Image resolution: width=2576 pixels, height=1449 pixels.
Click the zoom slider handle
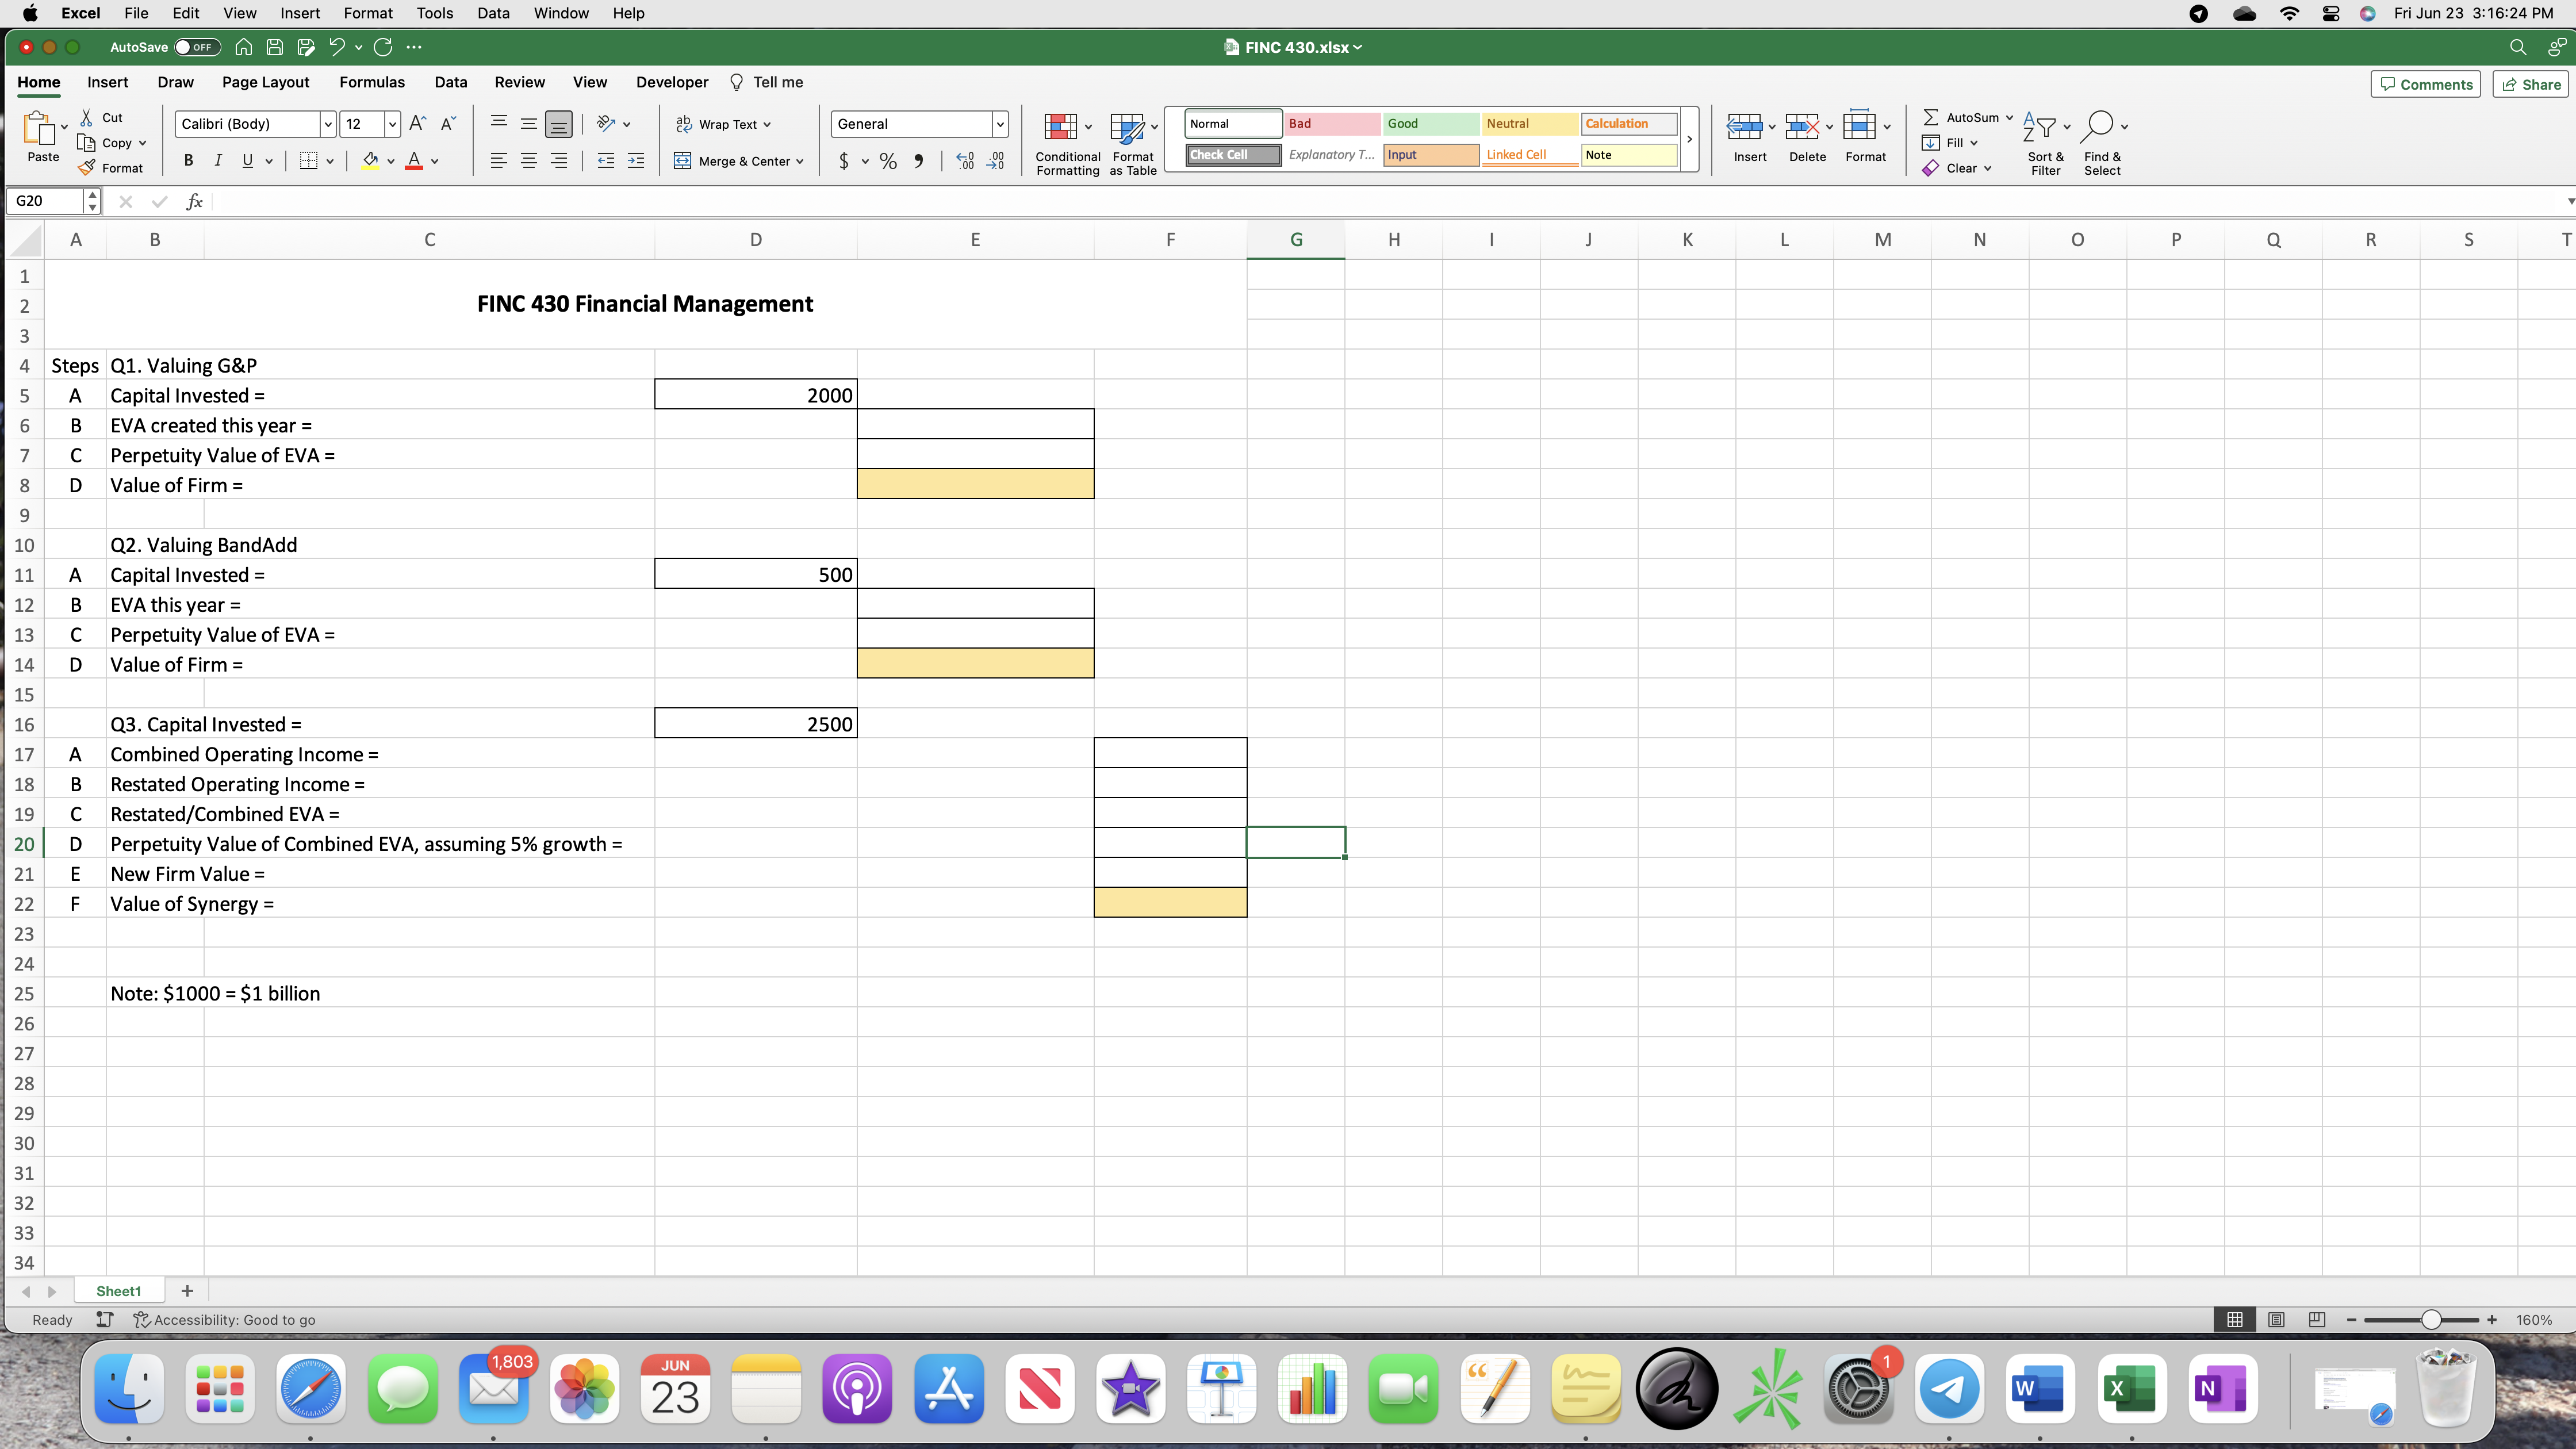tap(2431, 1320)
